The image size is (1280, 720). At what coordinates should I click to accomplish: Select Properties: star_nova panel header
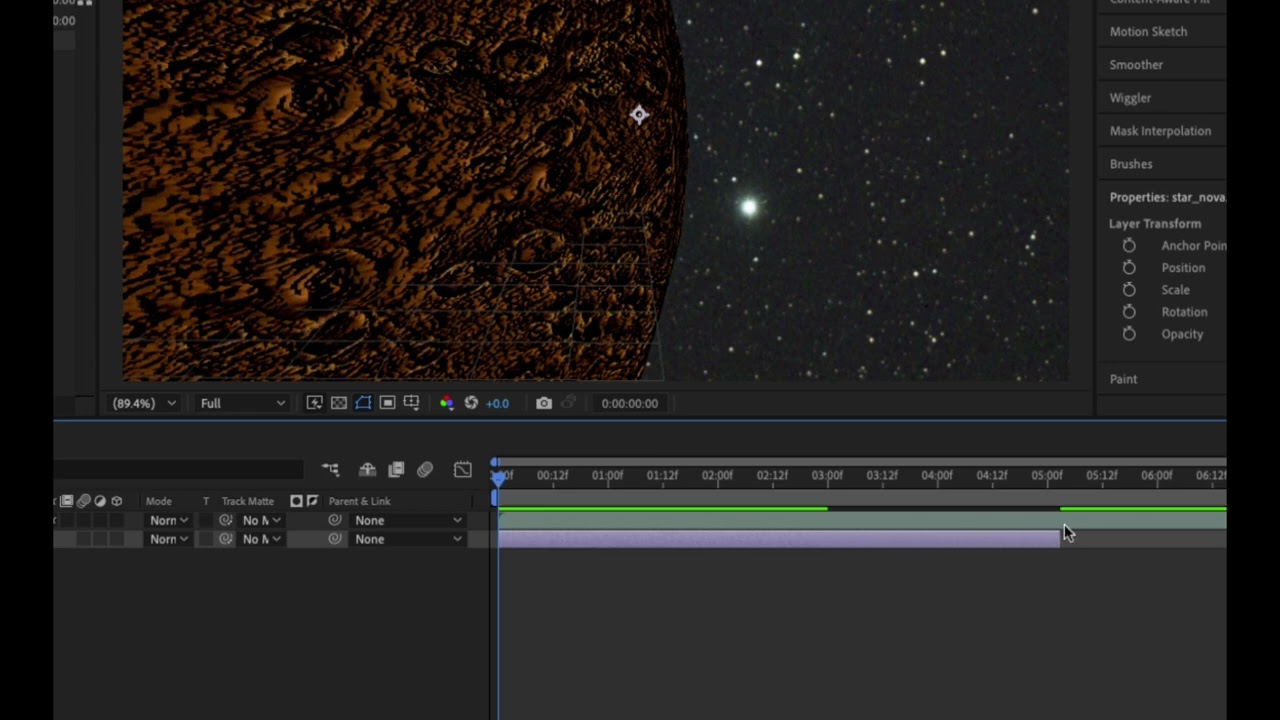[x=1167, y=197]
